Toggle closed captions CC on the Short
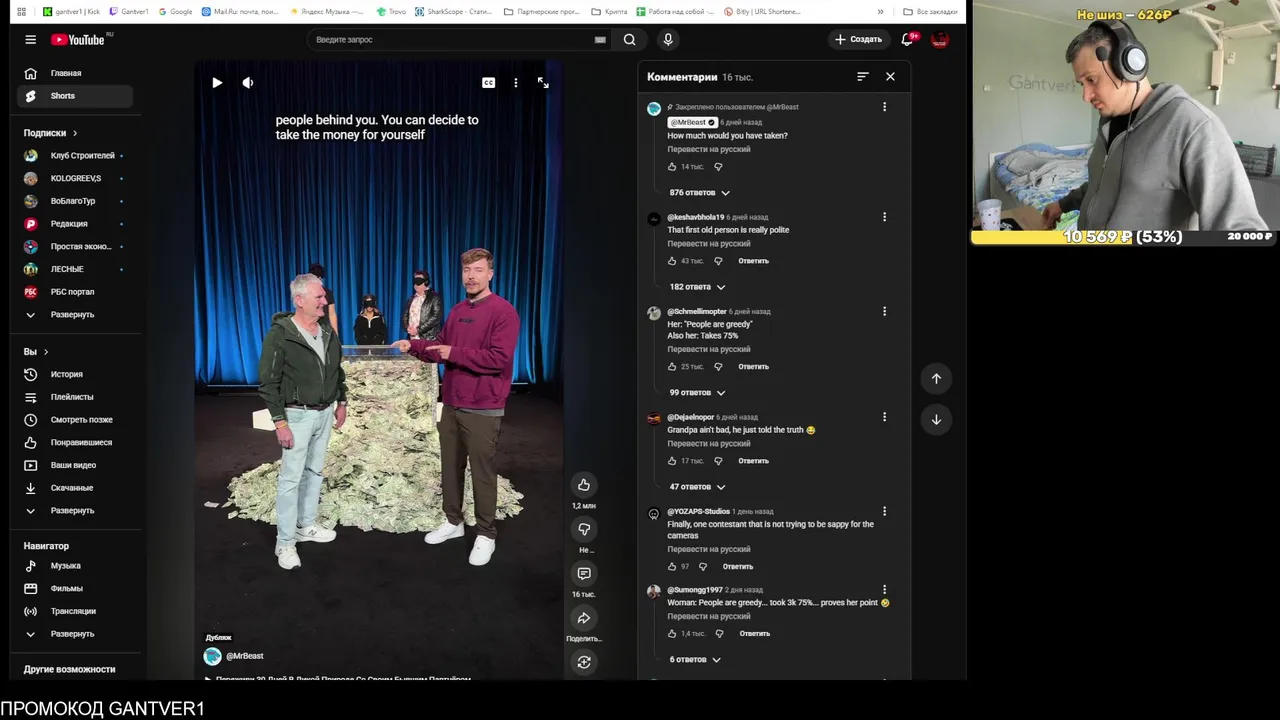This screenshot has width=1280, height=720. 489,83
